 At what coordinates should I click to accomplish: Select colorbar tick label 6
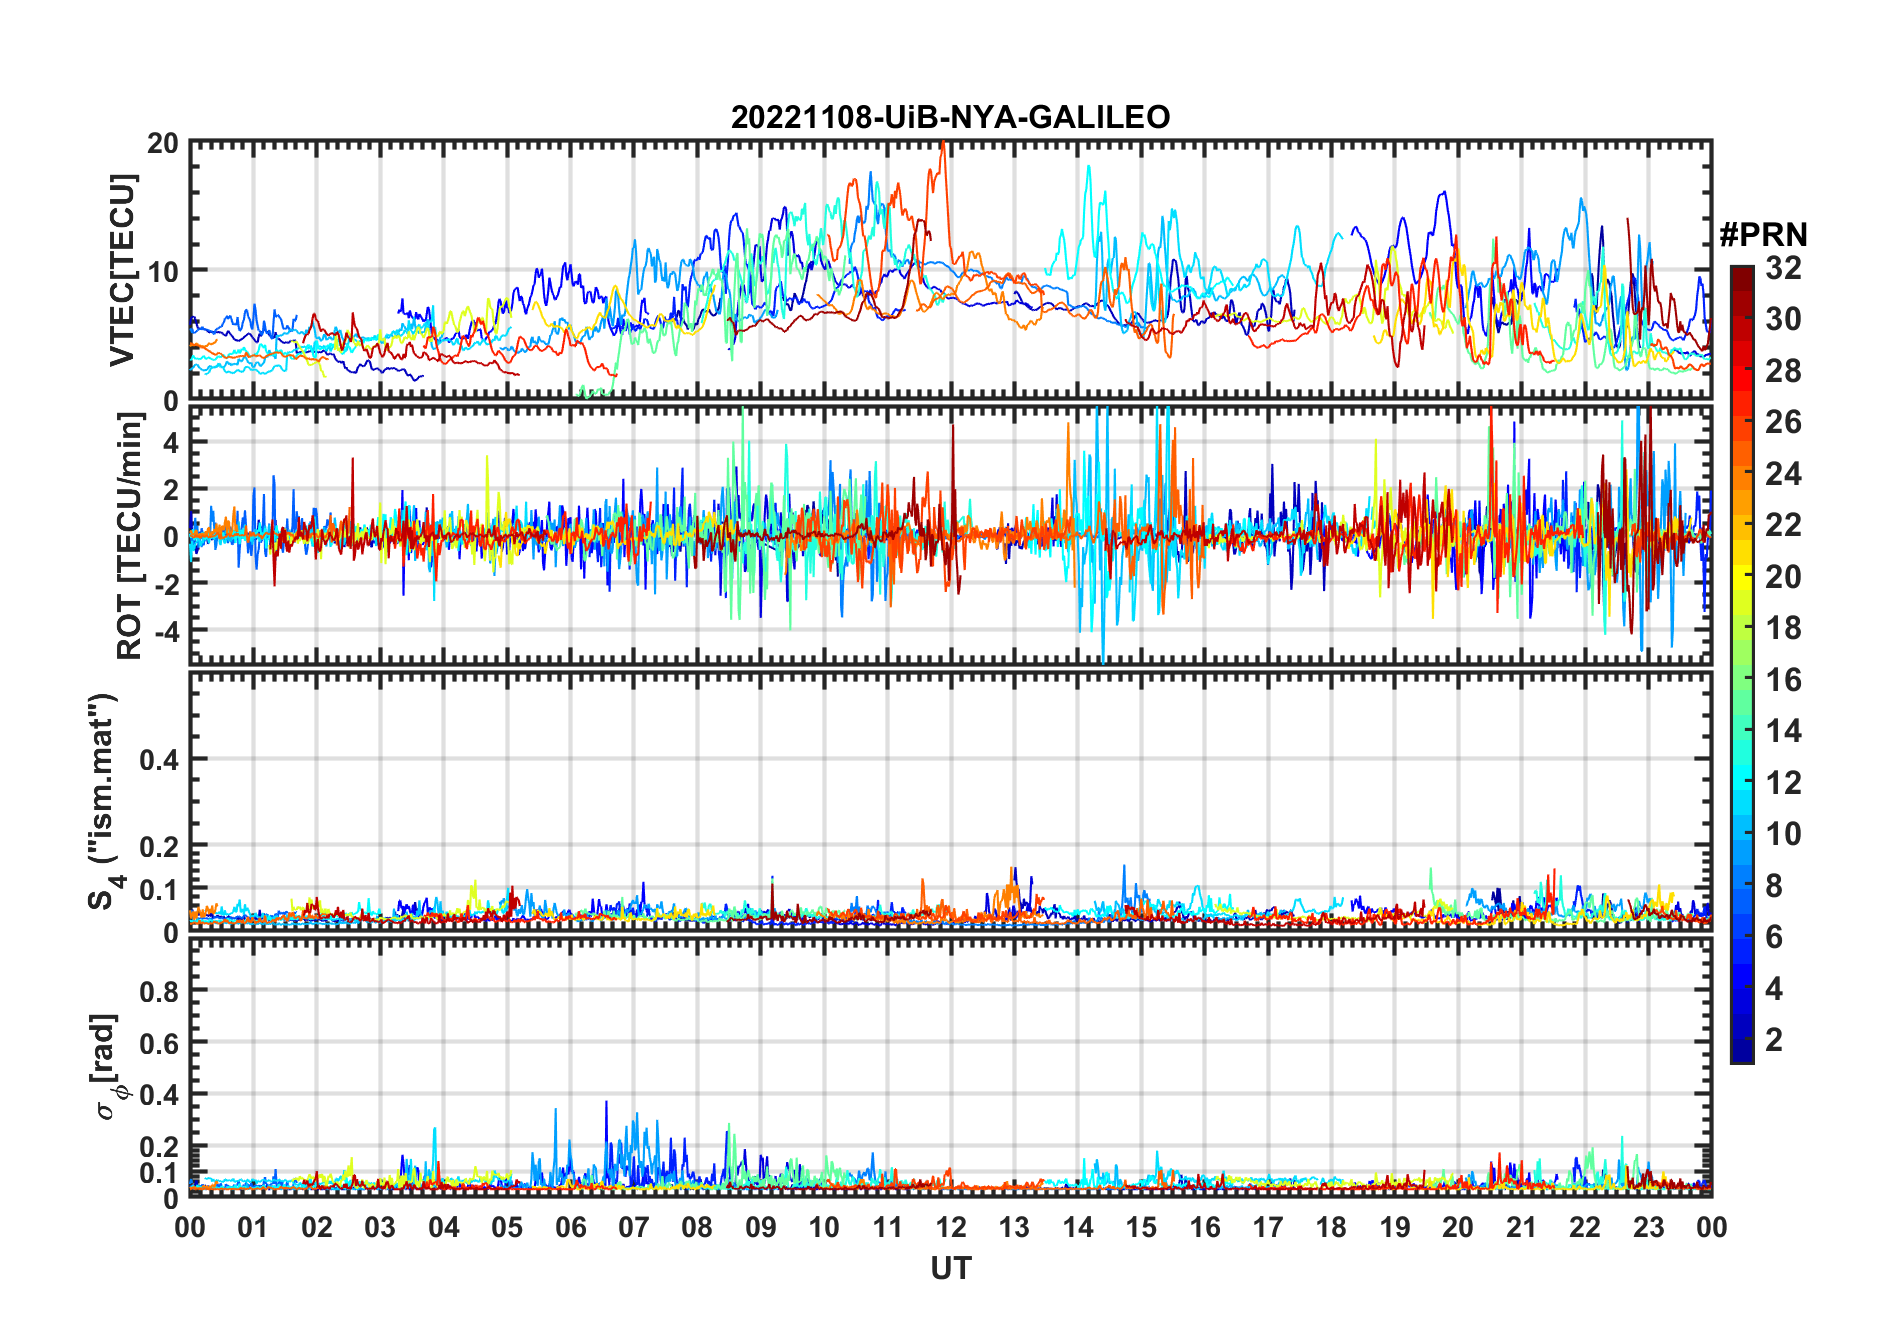pos(1774,937)
